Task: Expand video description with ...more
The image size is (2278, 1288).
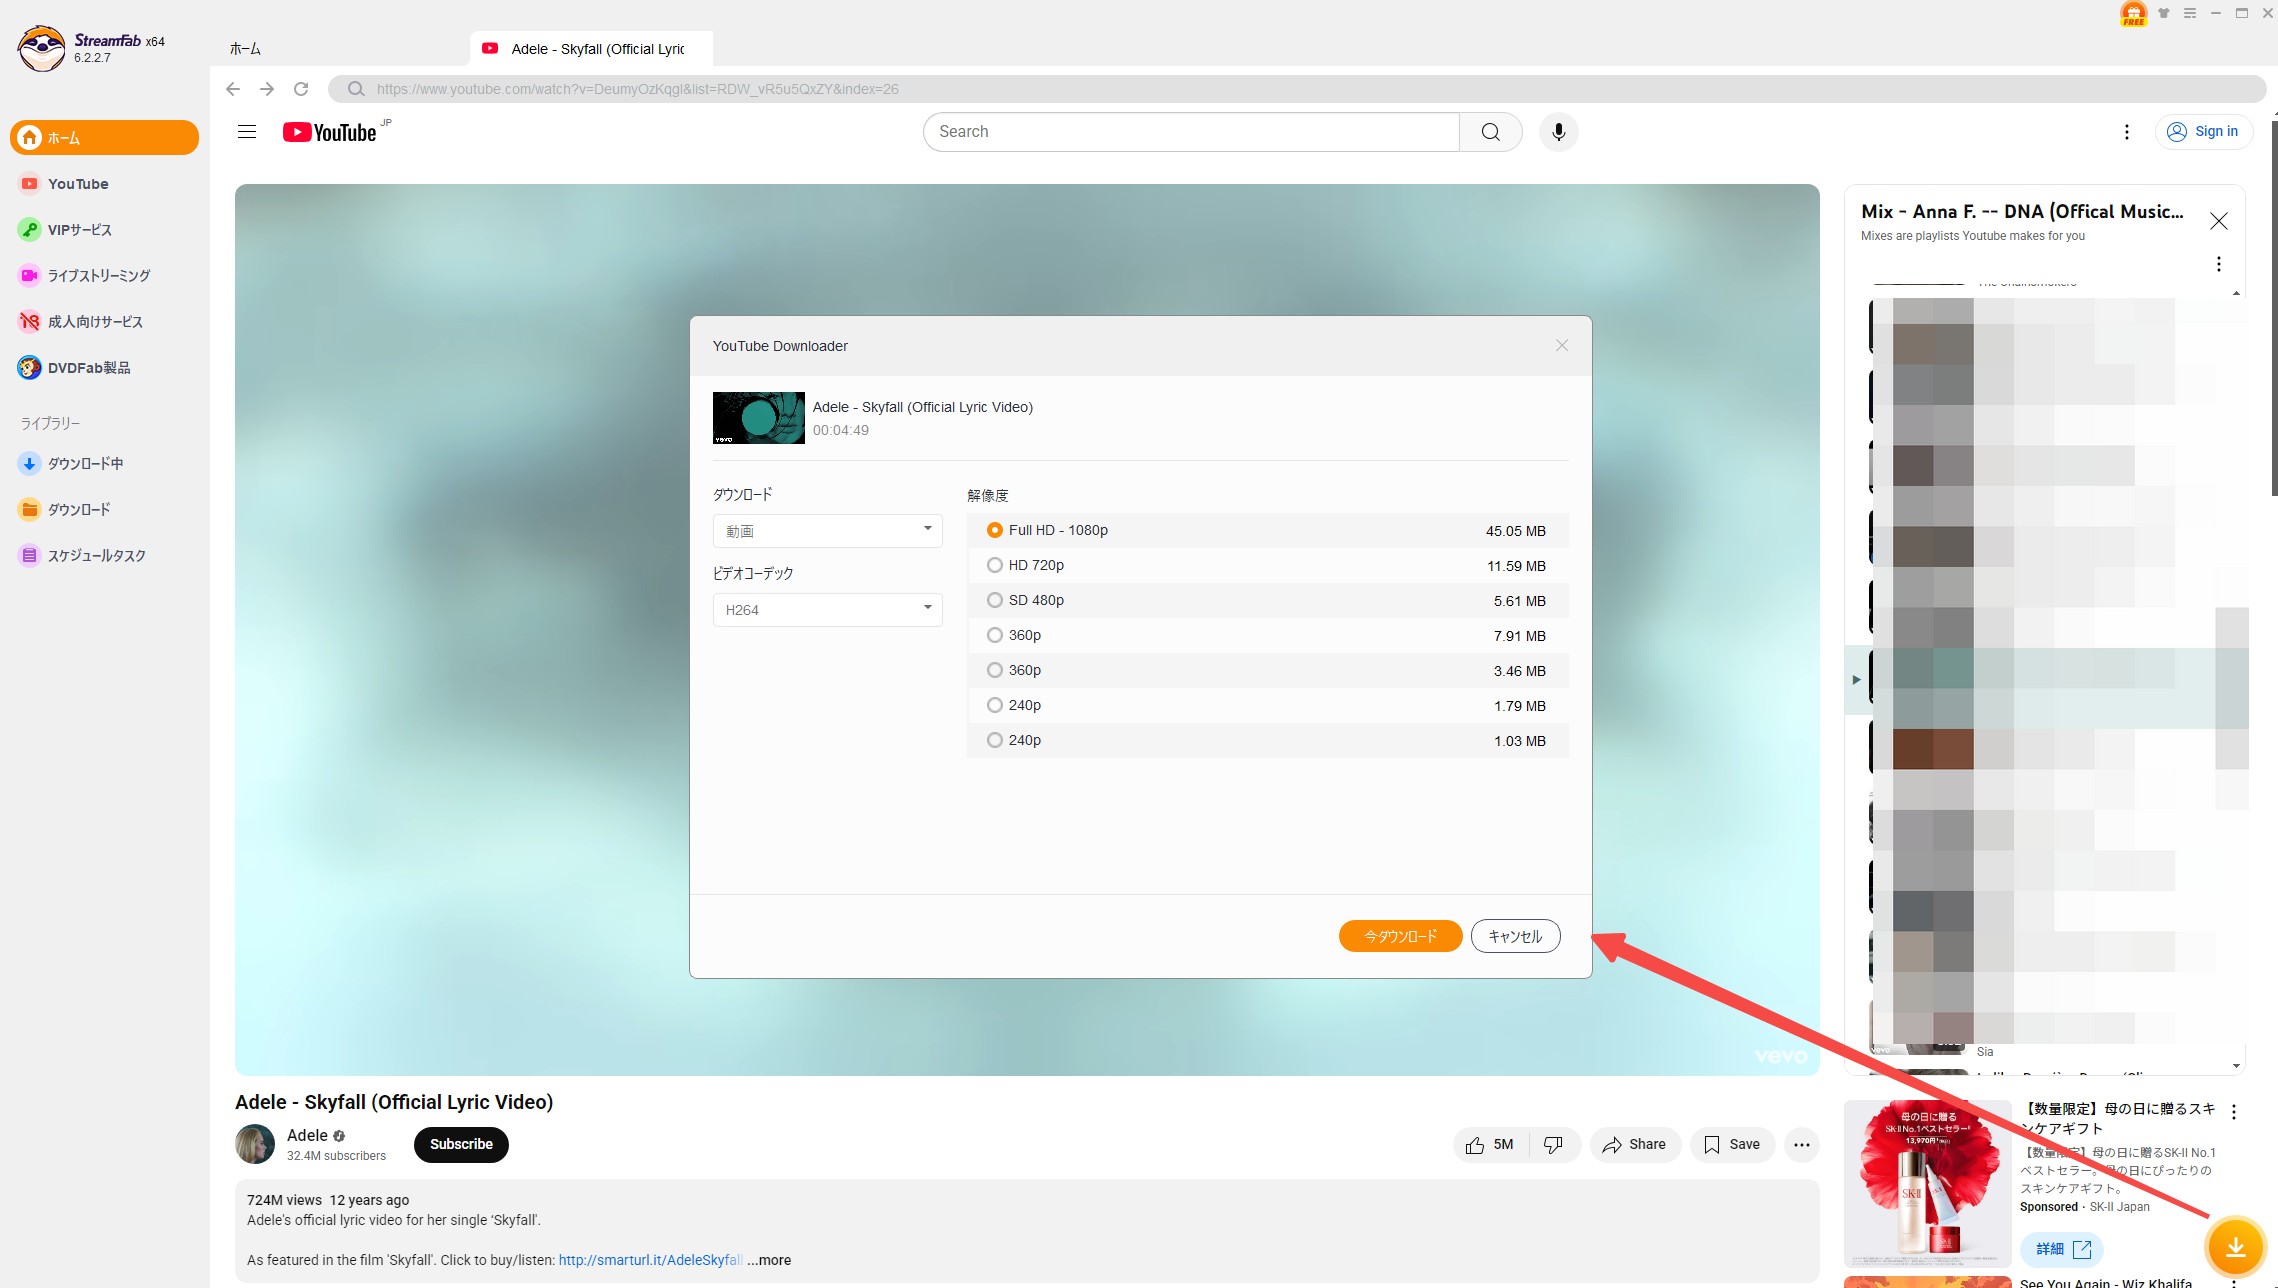Action: click(x=769, y=1260)
